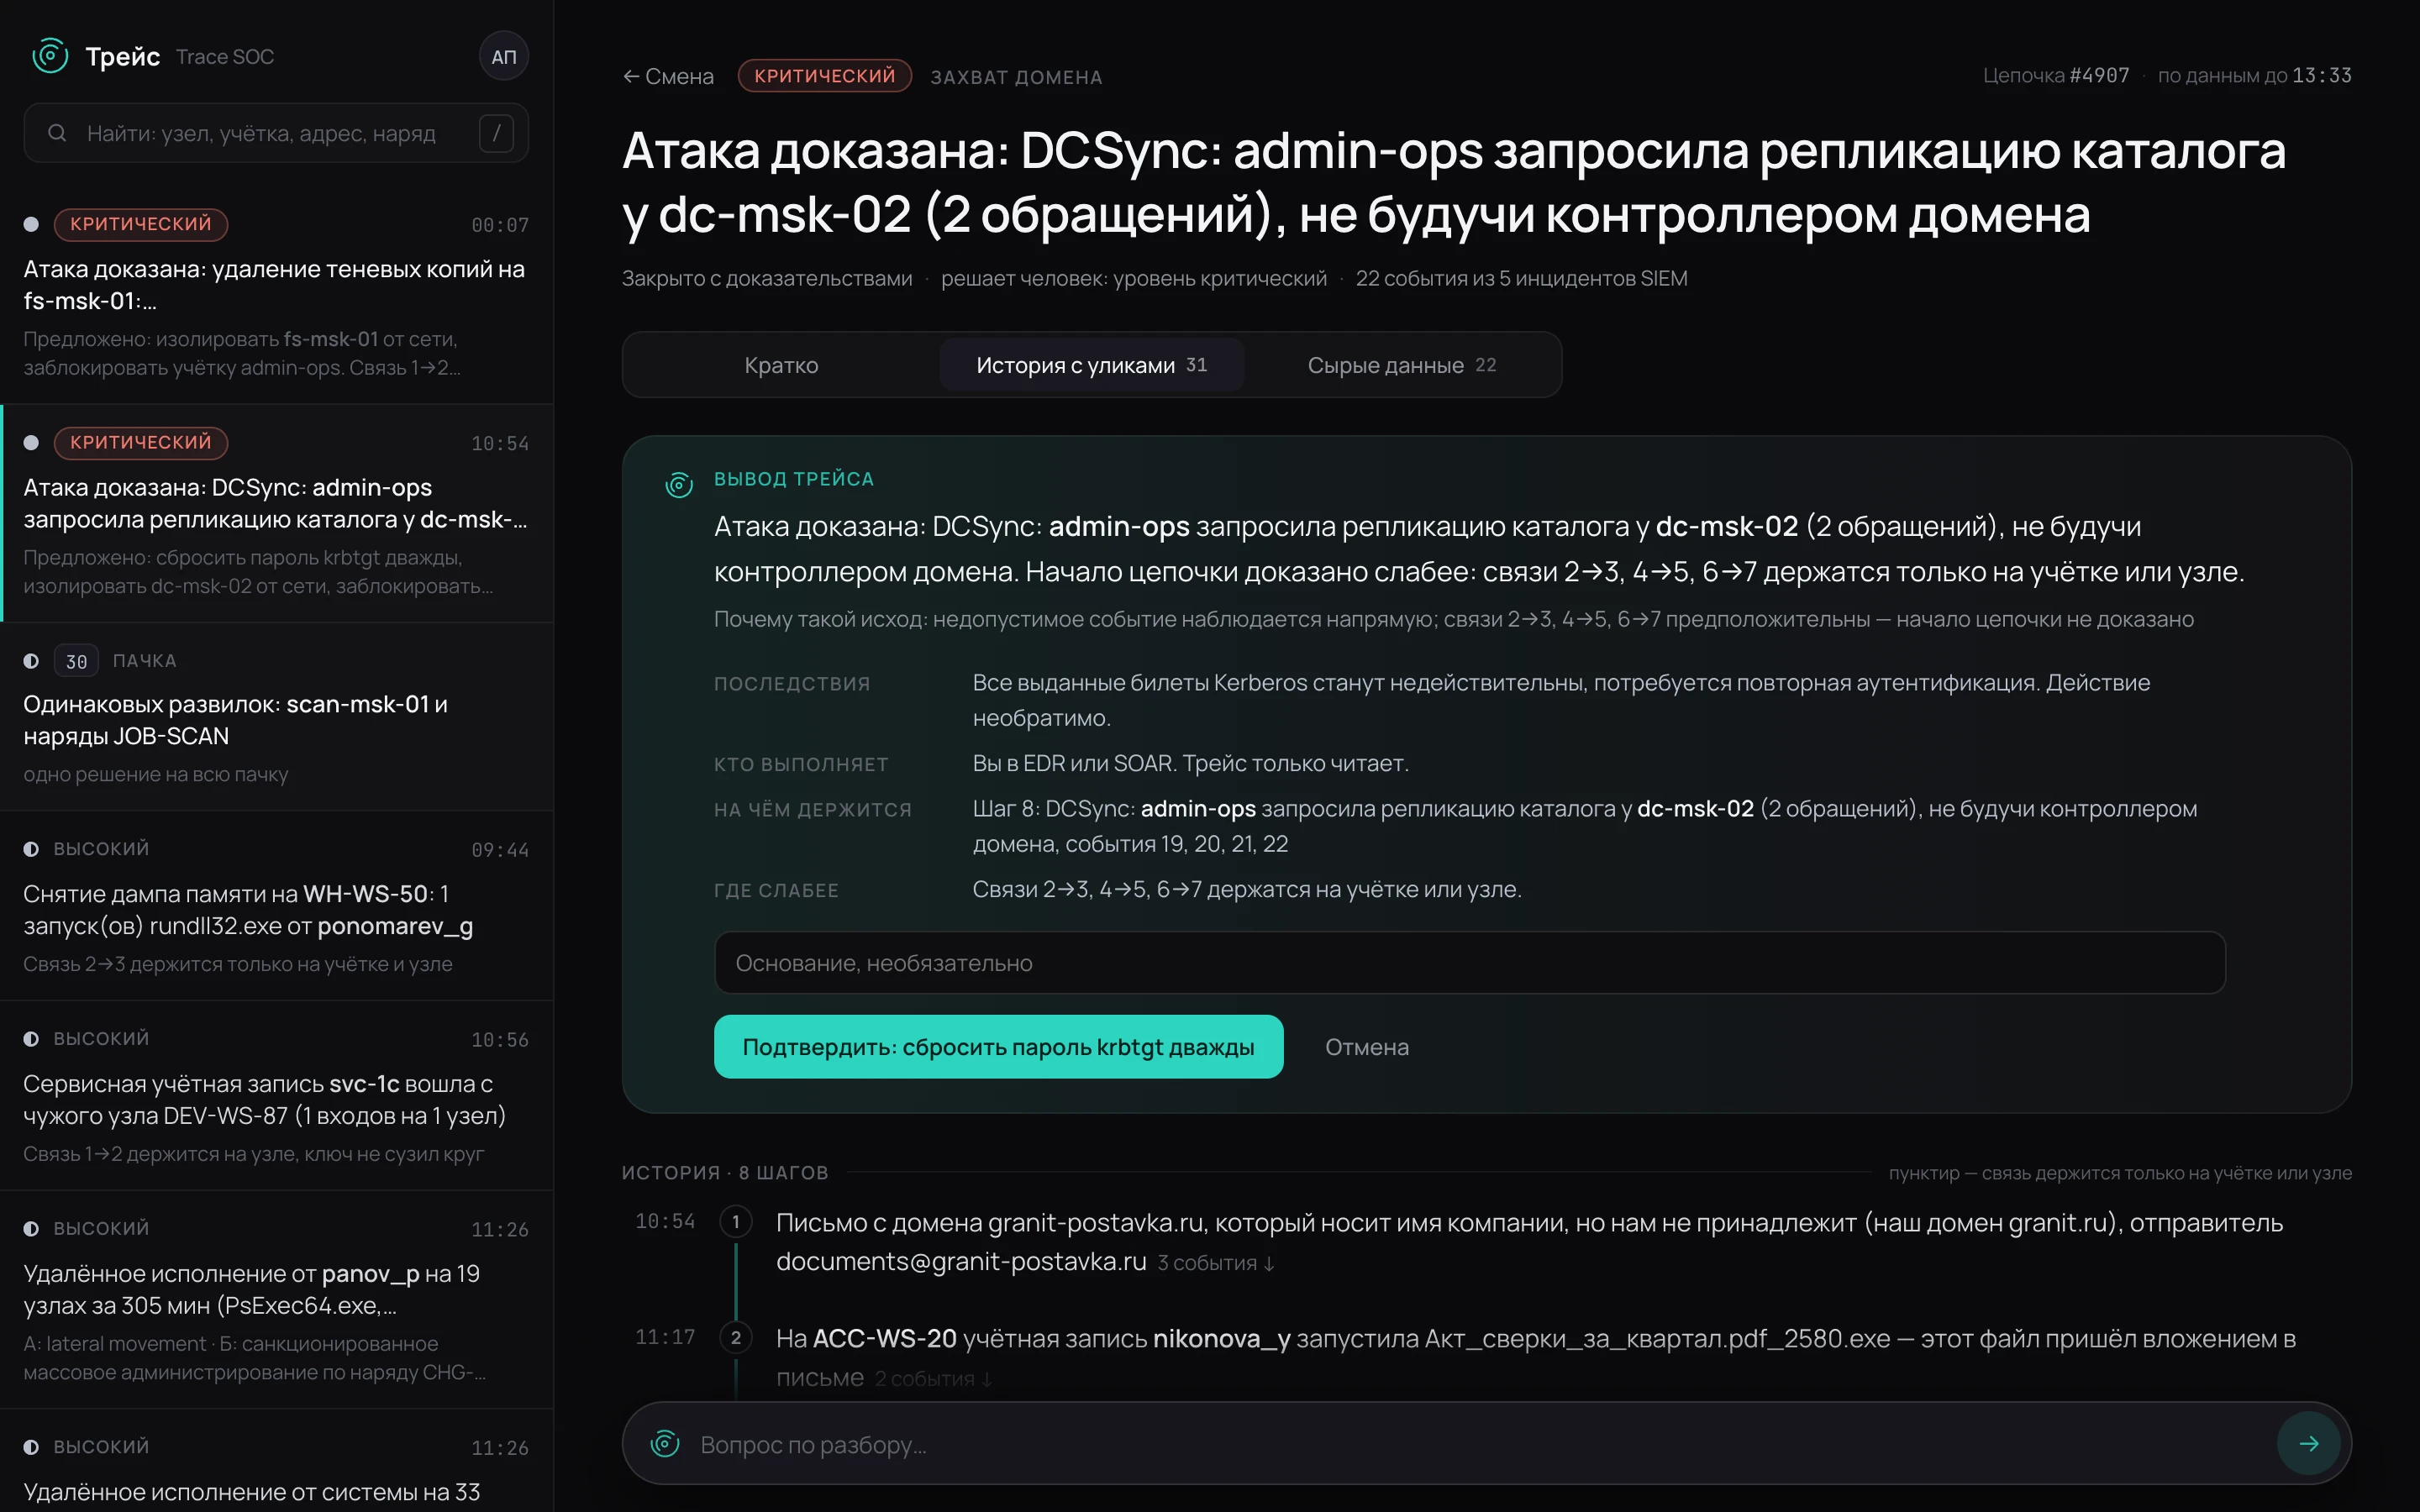Screen dimensions: 2420x1512
Task: Expand 2 события under step 2
Action: (933, 1379)
